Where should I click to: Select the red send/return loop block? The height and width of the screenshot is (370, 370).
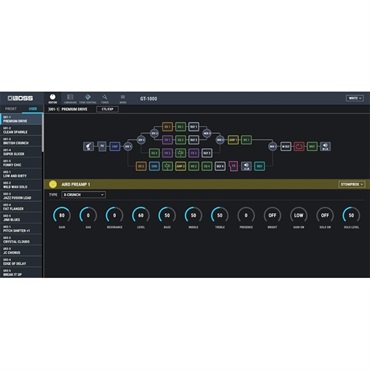point(299,146)
